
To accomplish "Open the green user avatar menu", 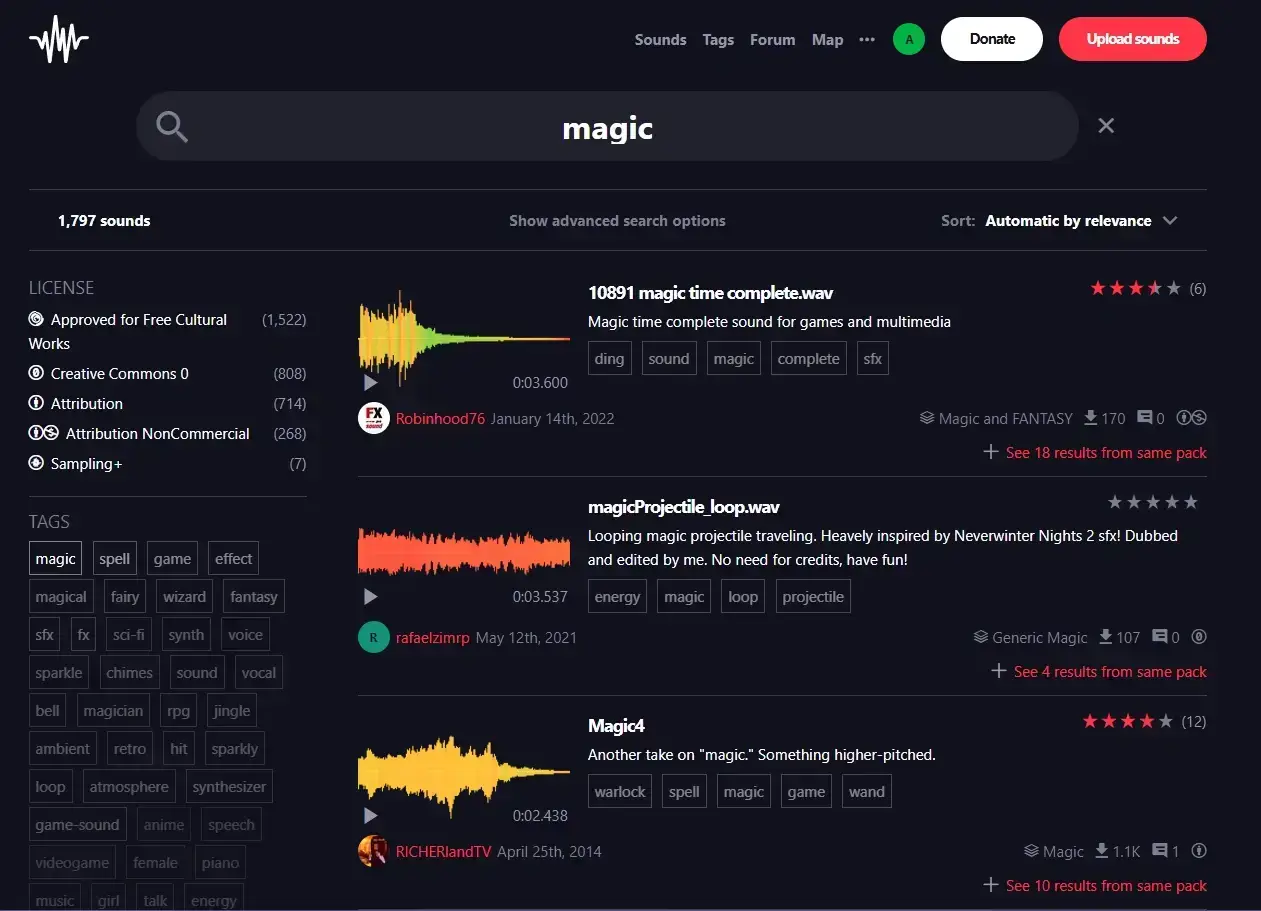I will [908, 39].
